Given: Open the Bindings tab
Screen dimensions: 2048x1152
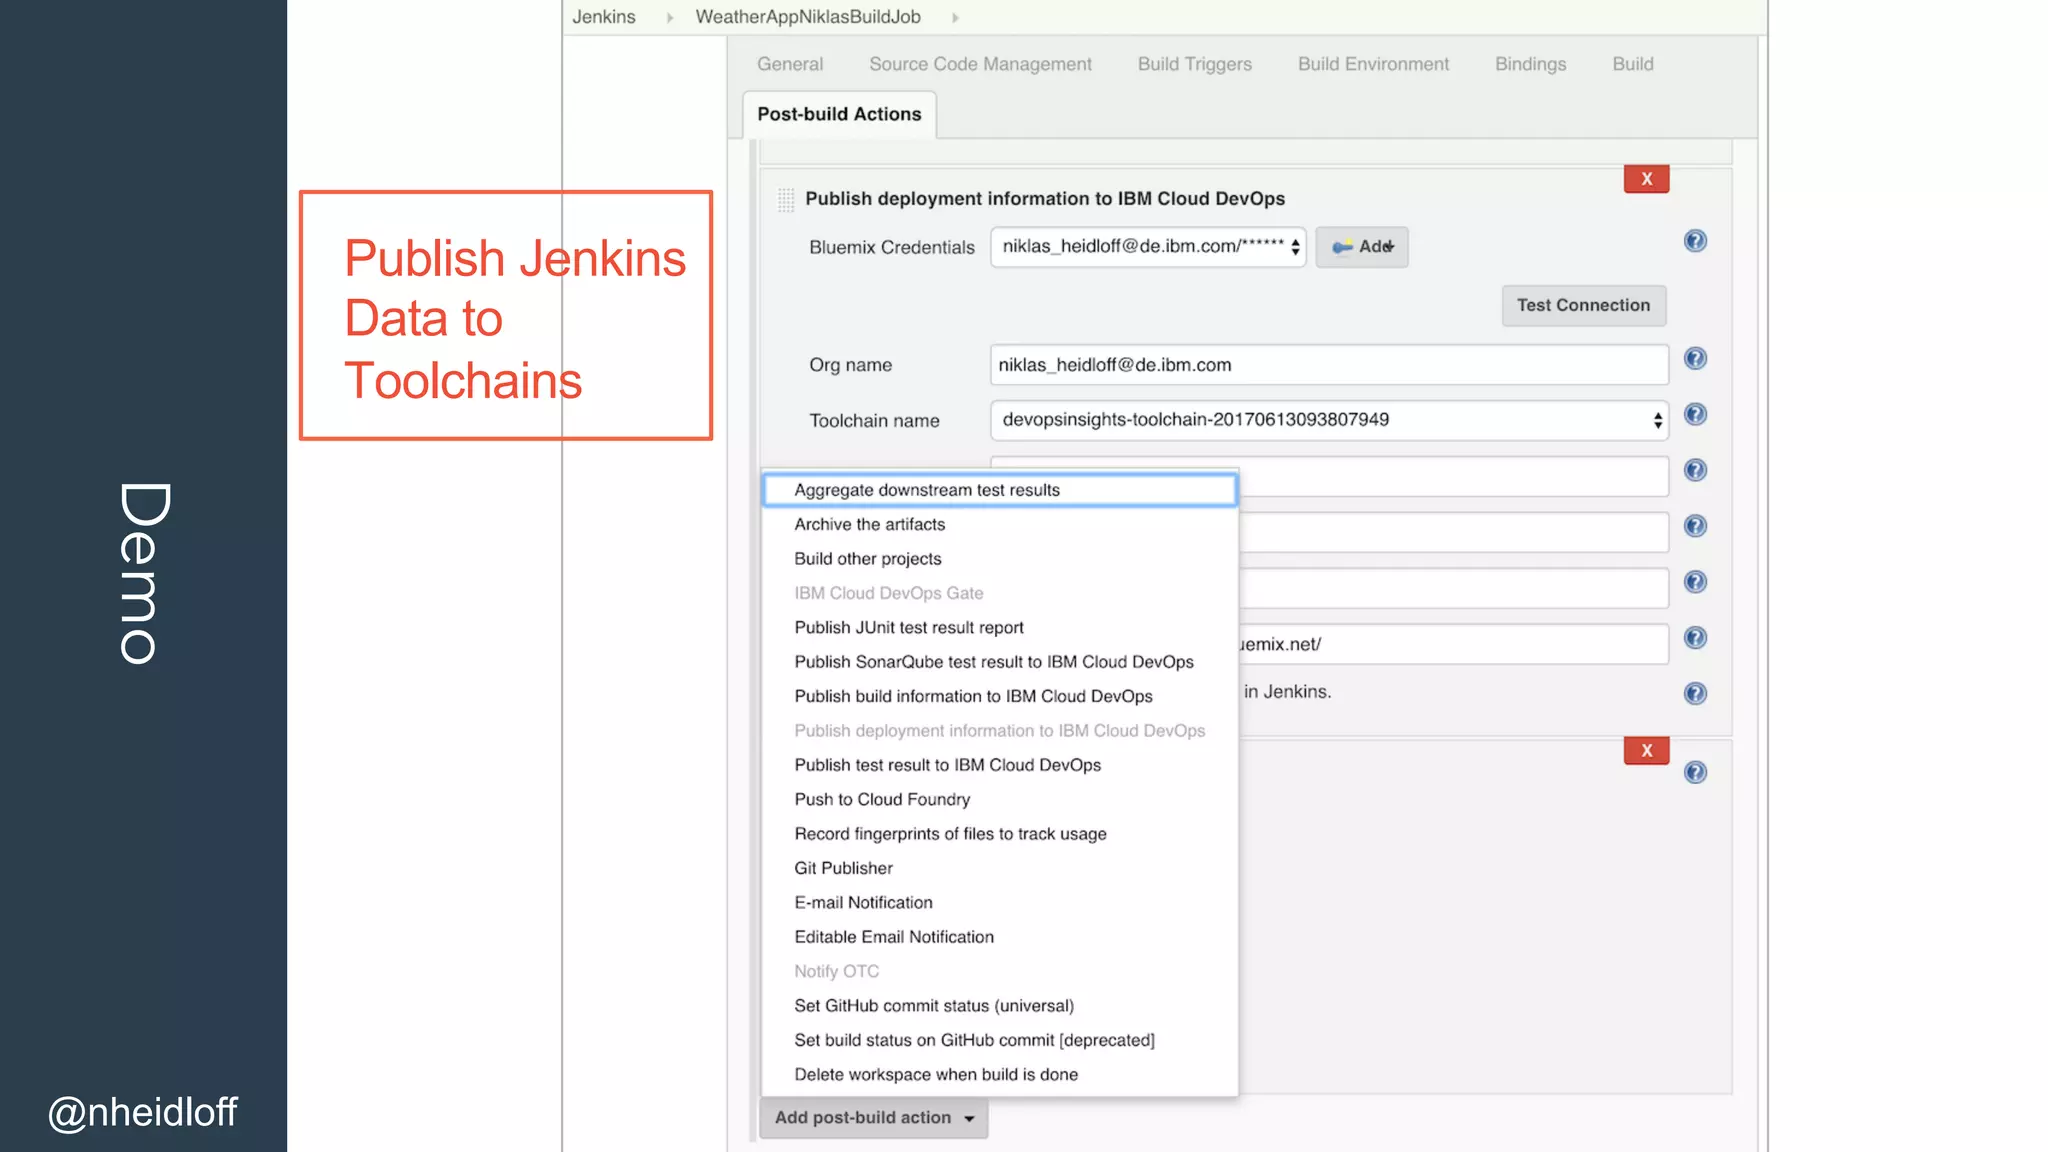Looking at the screenshot, I should [x=1530, y=64].
